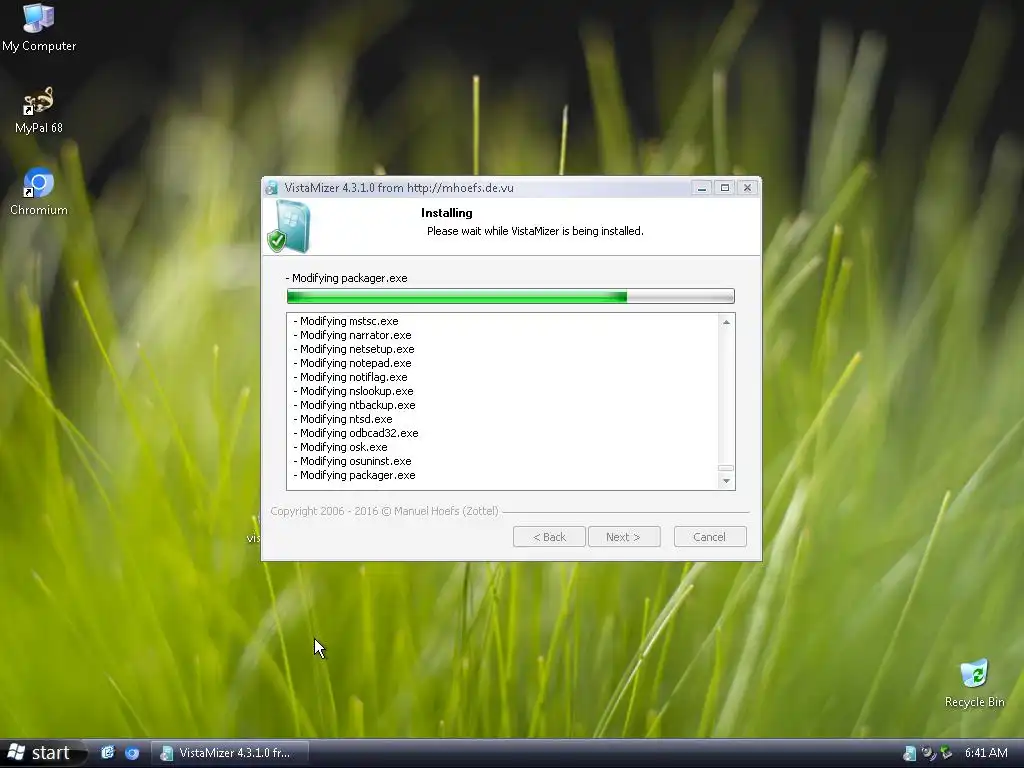Open the My Computer desktop icon
The image size is (1024, 768).
(x=39, y=27)
